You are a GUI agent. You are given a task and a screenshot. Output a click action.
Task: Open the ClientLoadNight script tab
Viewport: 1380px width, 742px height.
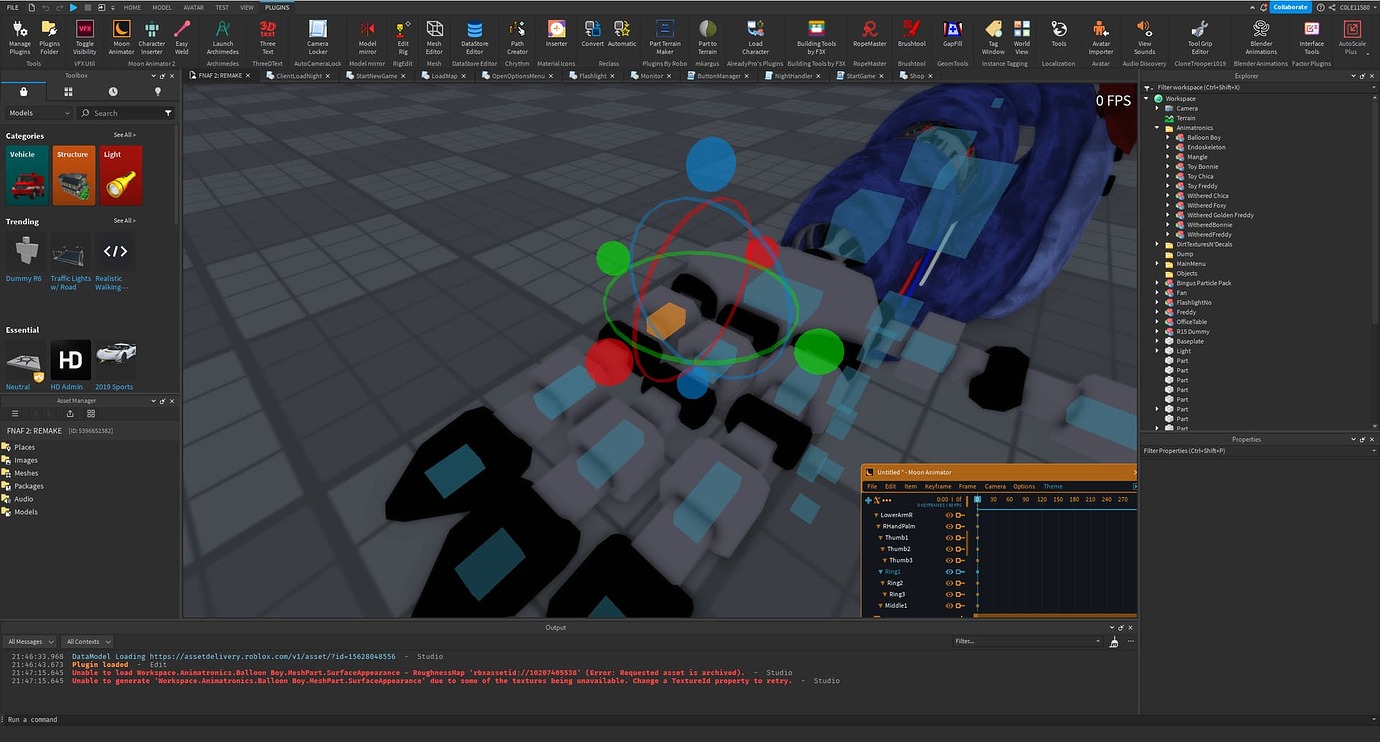[299, 75]
